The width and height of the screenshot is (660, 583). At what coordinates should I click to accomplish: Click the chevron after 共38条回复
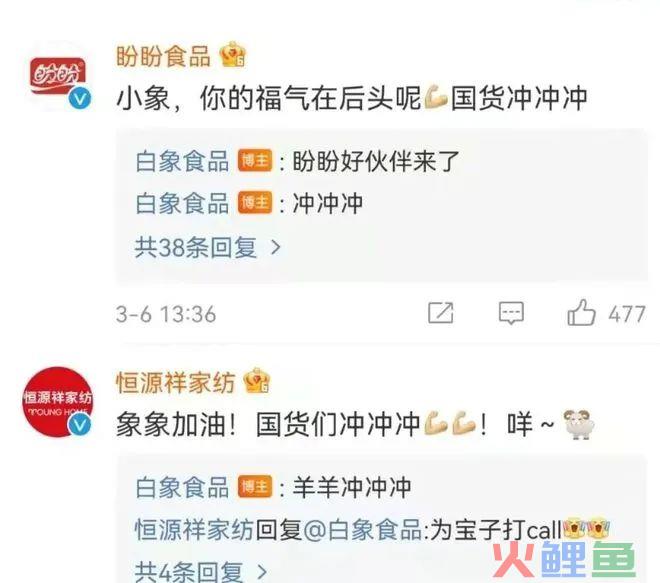[x=275, y=247]
